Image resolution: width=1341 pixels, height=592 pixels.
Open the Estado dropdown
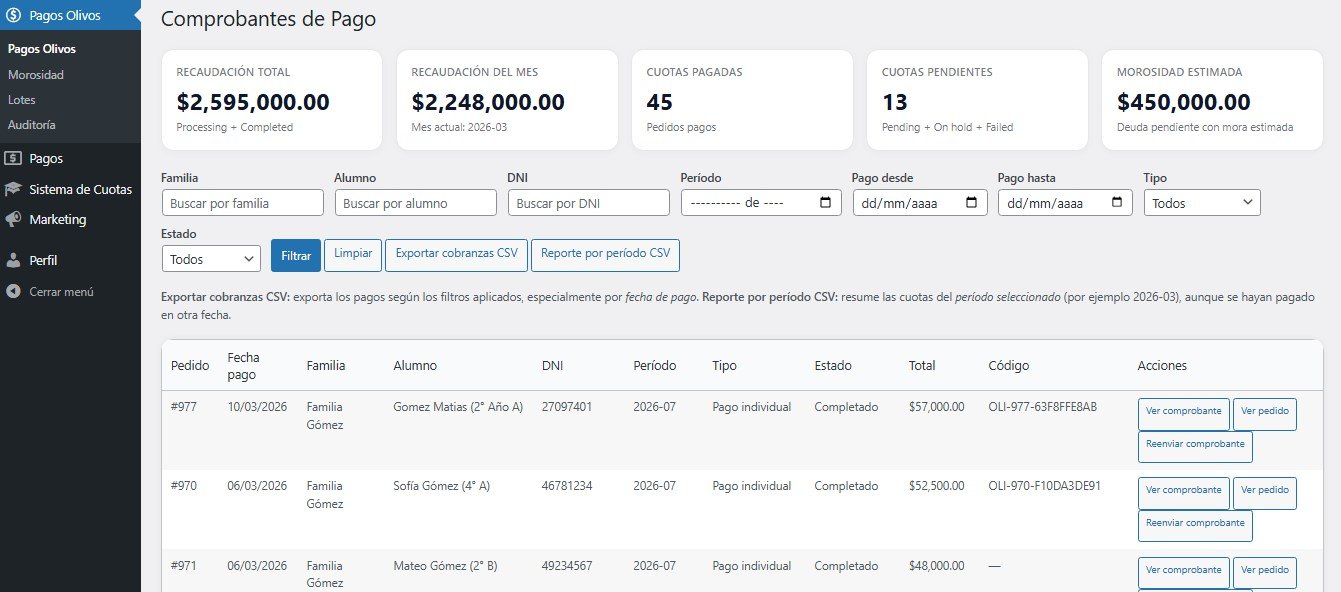pyautogui.click(x=211, y=259)
